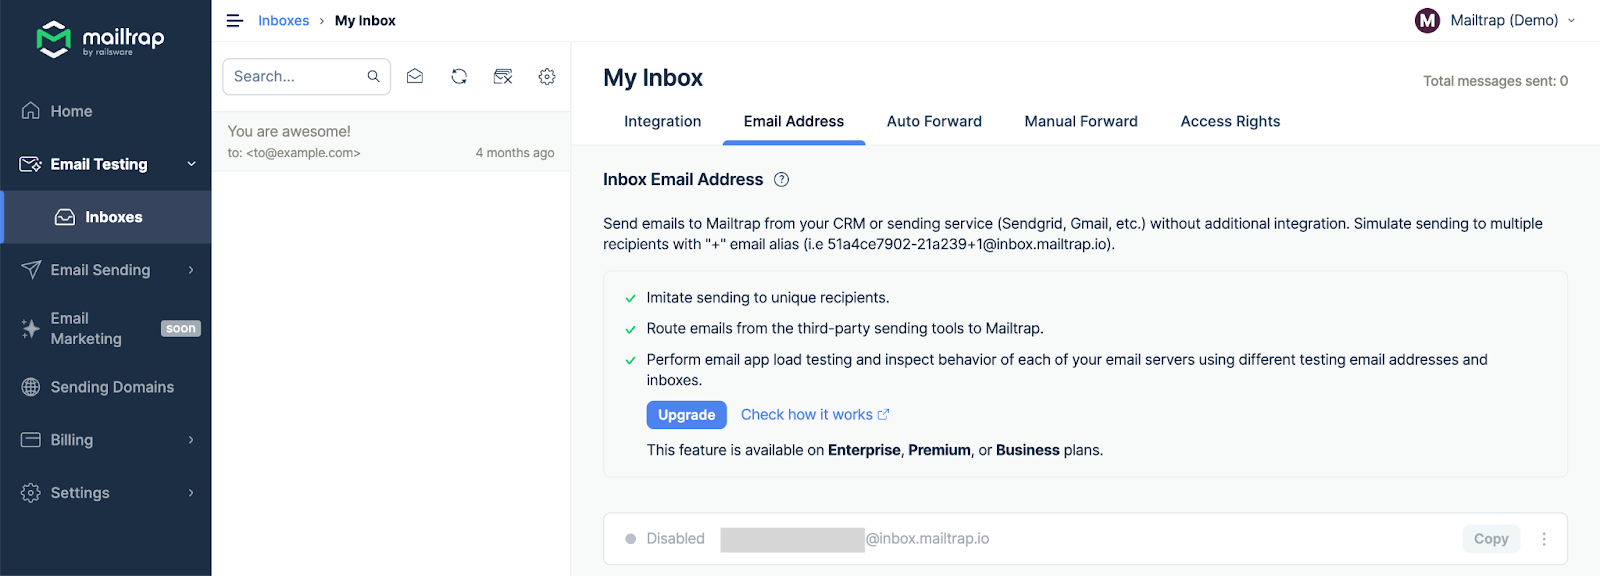Click the Email Testing envelope icon

tap(31, 164)
